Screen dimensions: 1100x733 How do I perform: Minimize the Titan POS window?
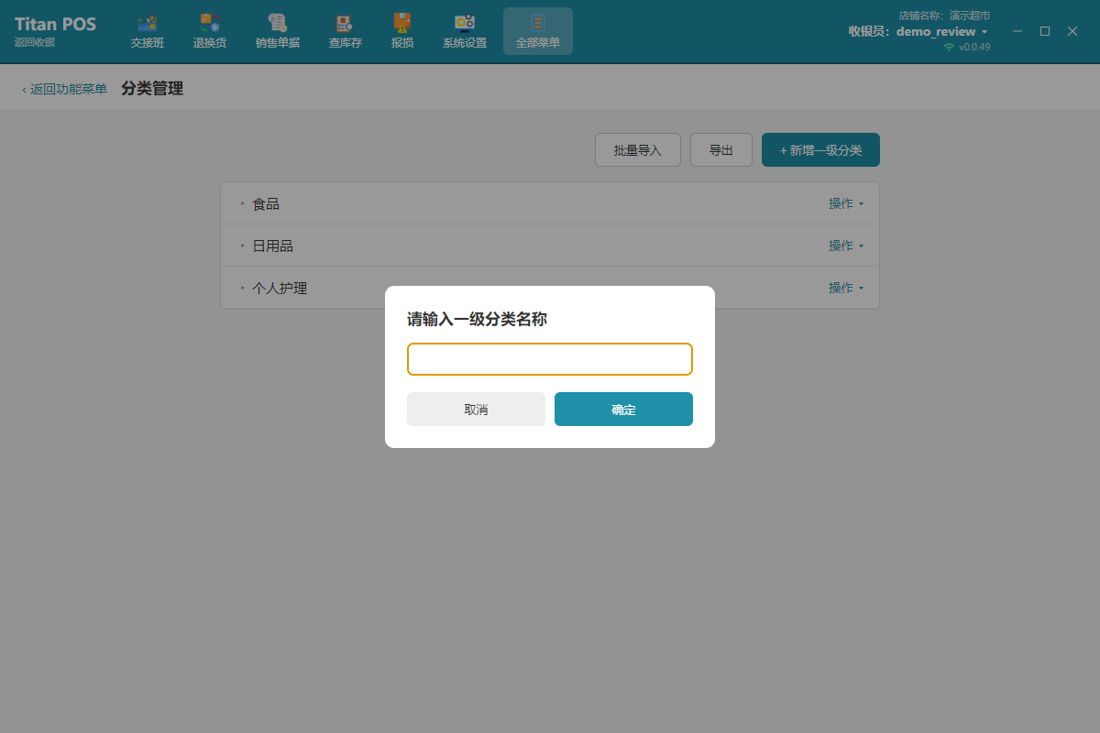click(1017, 32)
